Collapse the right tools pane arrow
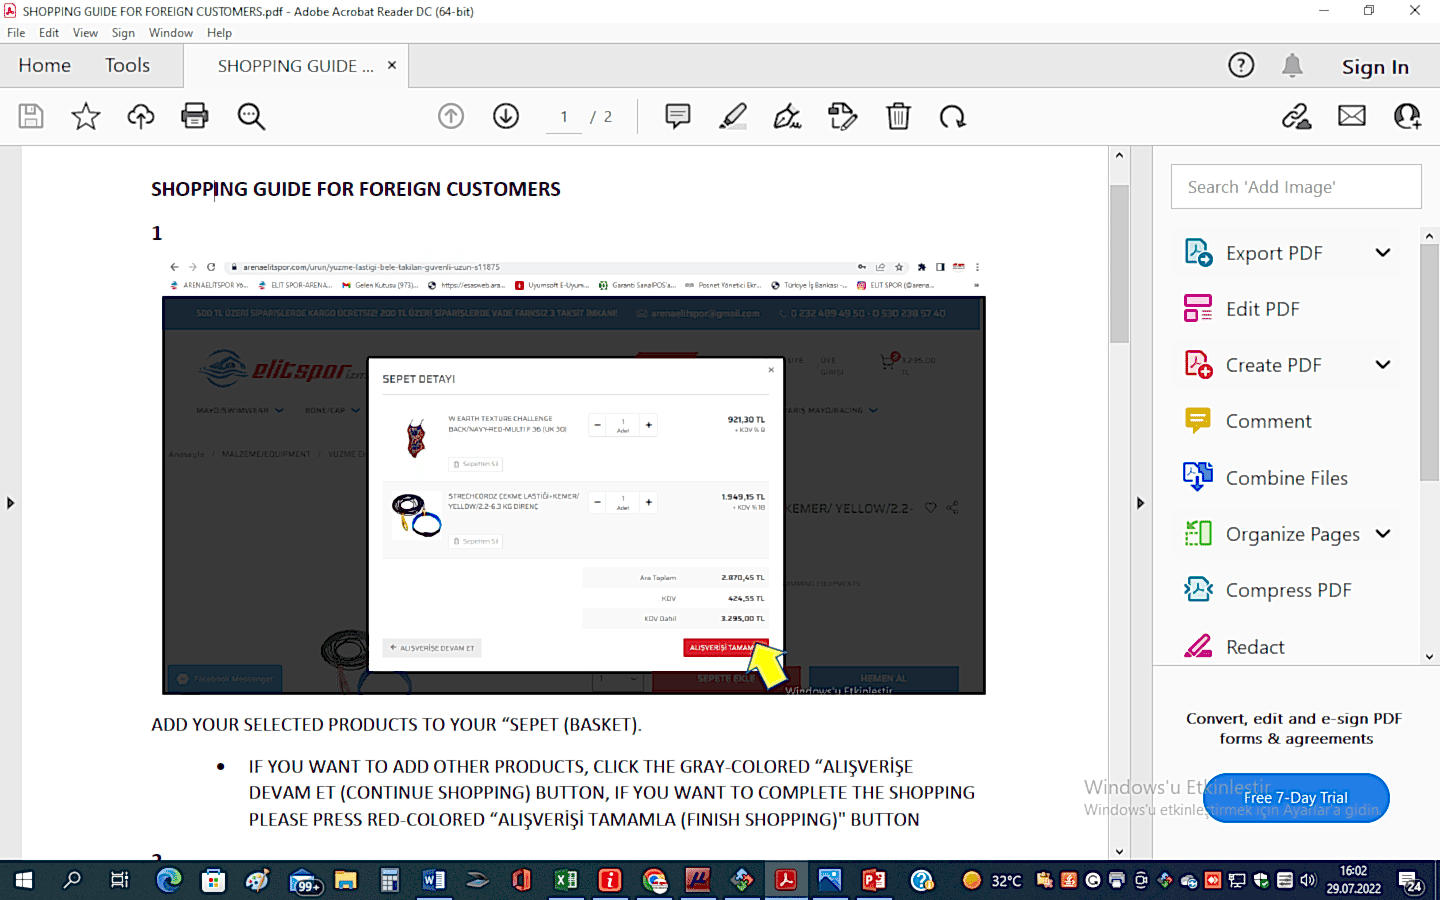Image resolution: width=1440 pixels, height=900 pixels. coord(1140,503)
